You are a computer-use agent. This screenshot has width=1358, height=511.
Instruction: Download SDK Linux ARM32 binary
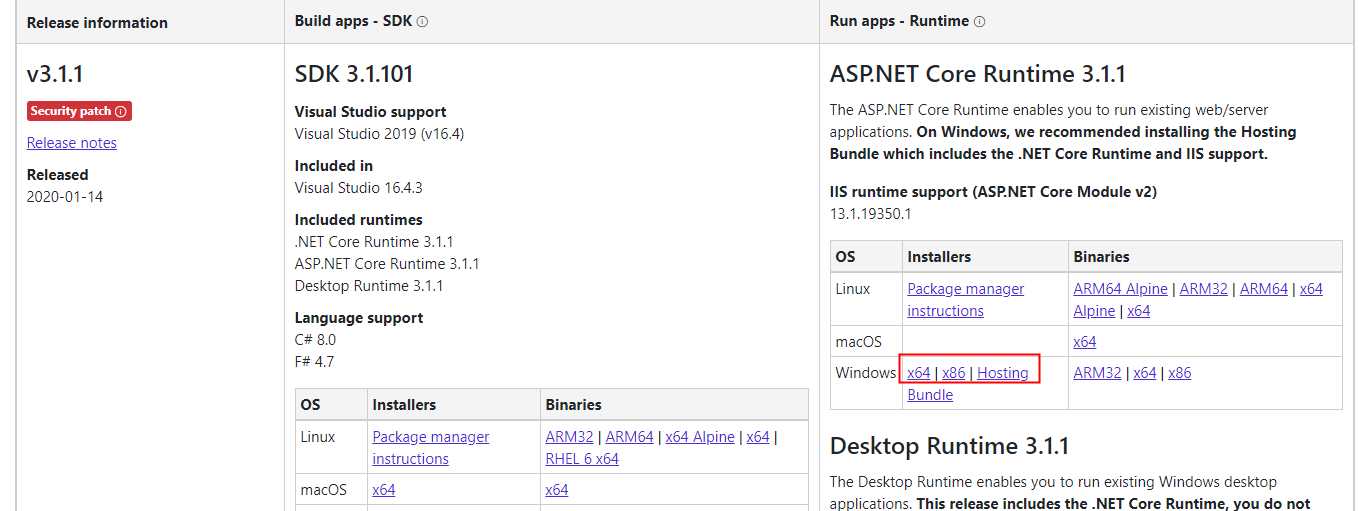click(569, 437)
